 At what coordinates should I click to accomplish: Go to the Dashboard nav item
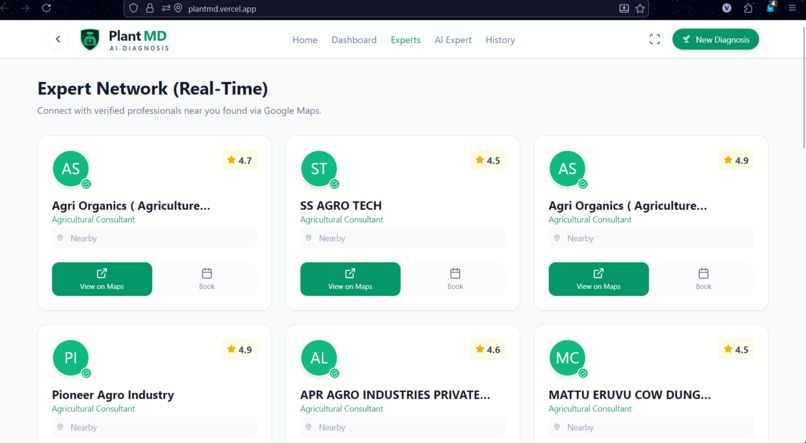click(x=354, y=40)
